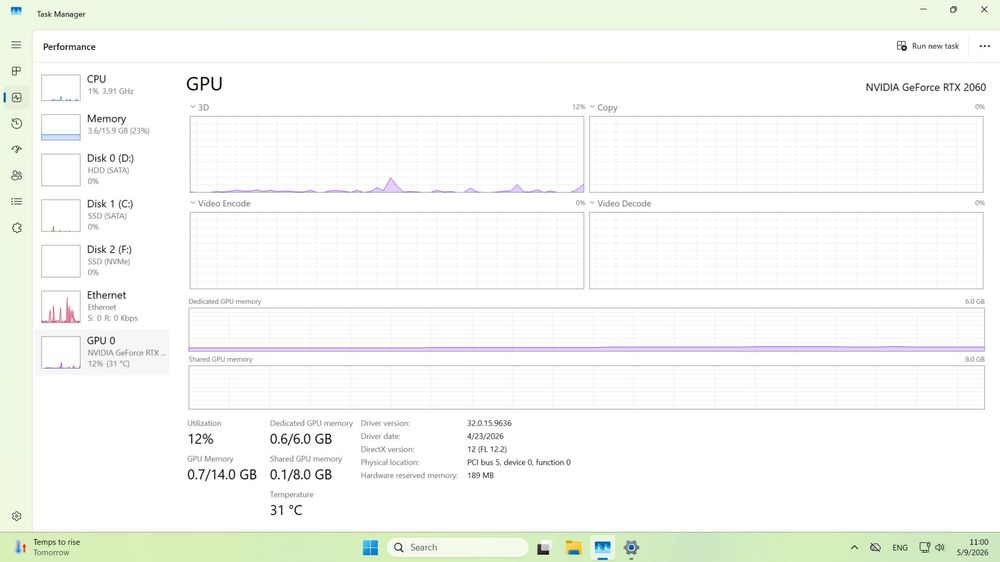The image size is (1000, 562).
Task: Open Task Manager settings gear
Action: [x=17, y=516]
